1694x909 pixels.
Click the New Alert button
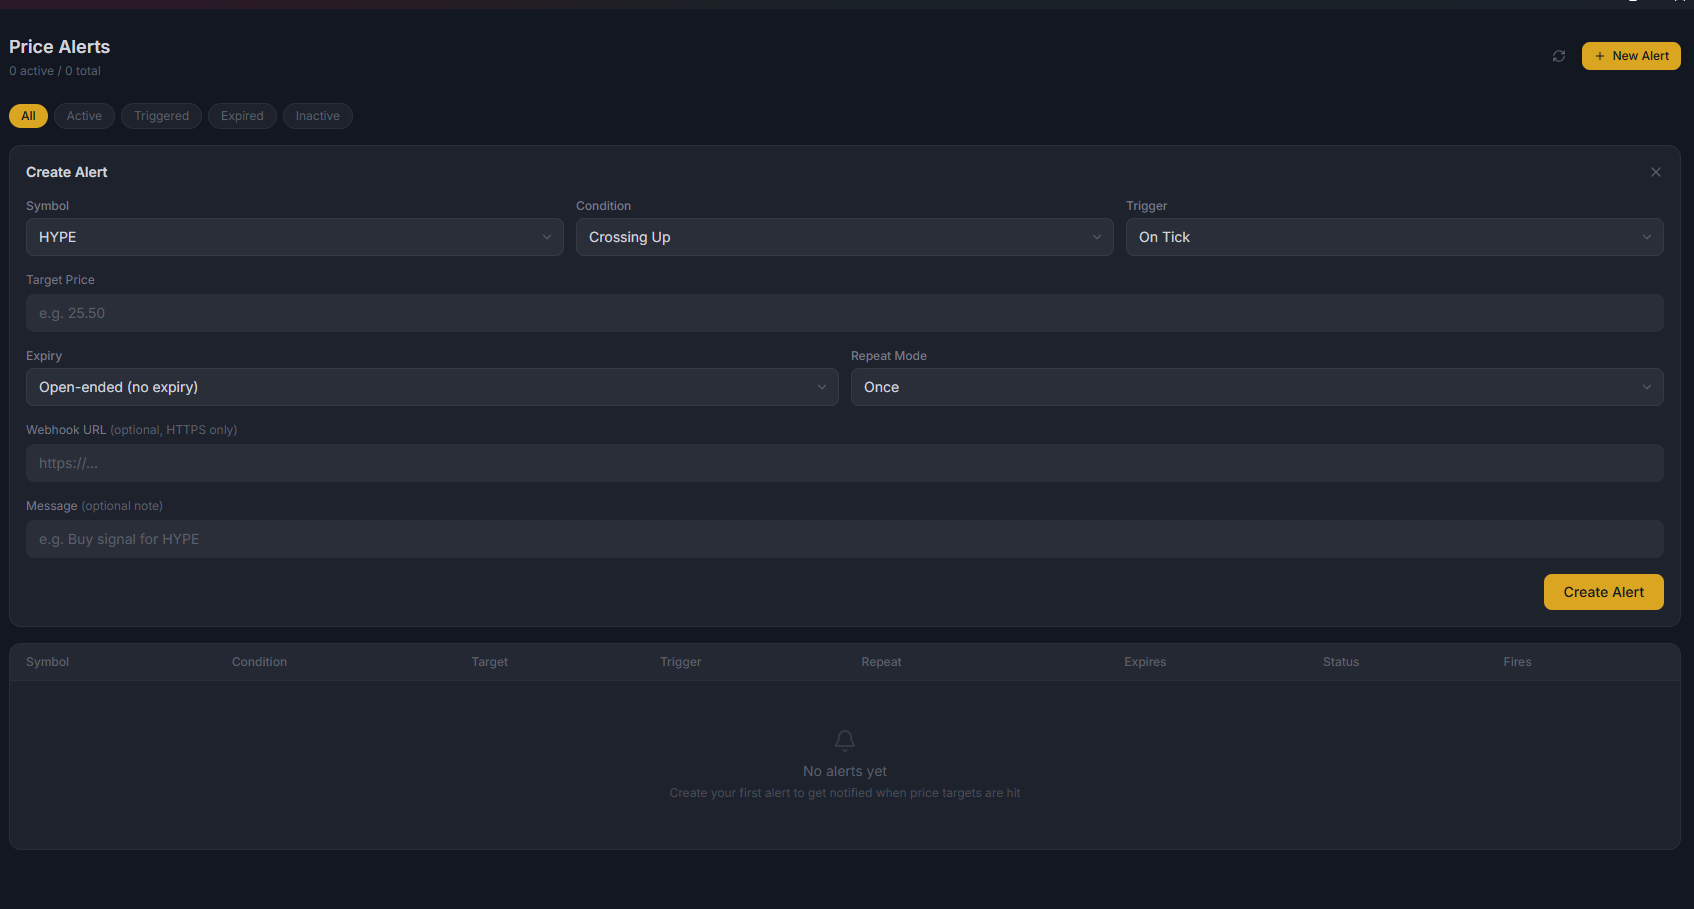(x=1631, y=56)
